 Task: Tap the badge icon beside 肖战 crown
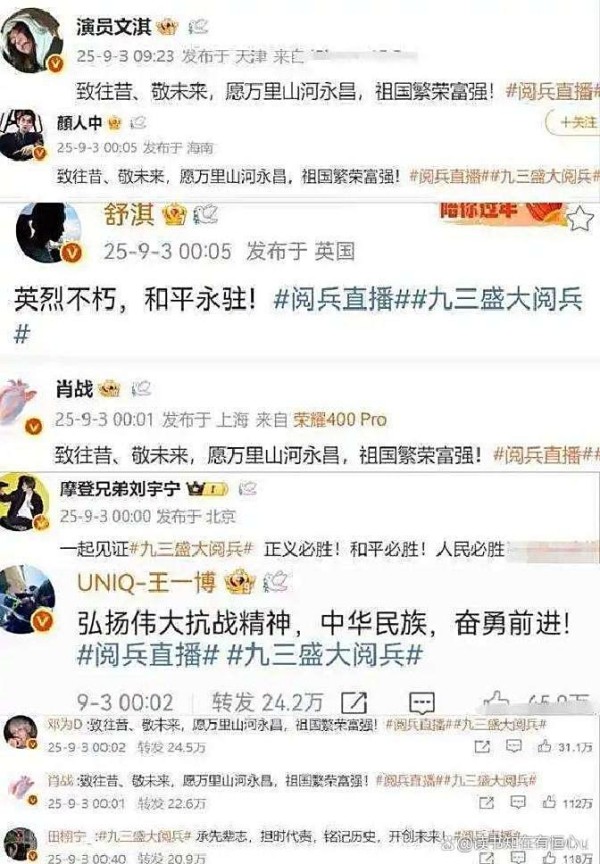click(141, 389)
